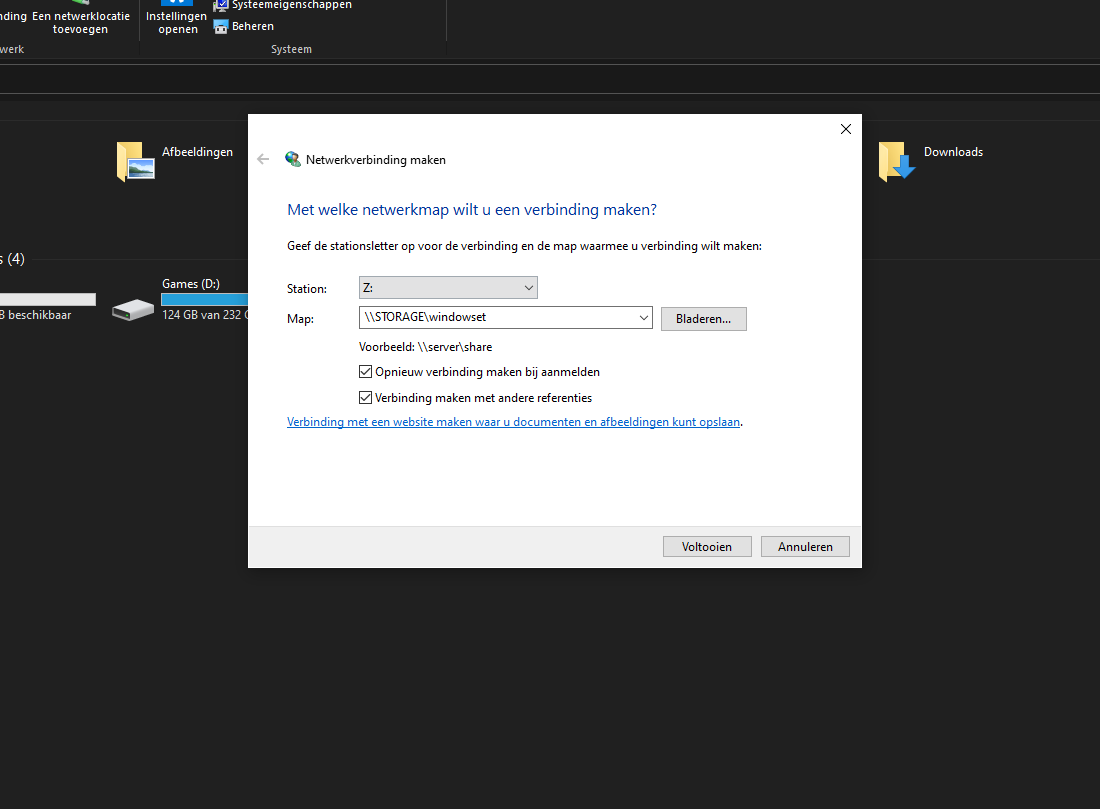The height and width of the screenshot is (809, 1100).
Task: Select the Afbeeldingen folder label
Action: click(197, 152)
